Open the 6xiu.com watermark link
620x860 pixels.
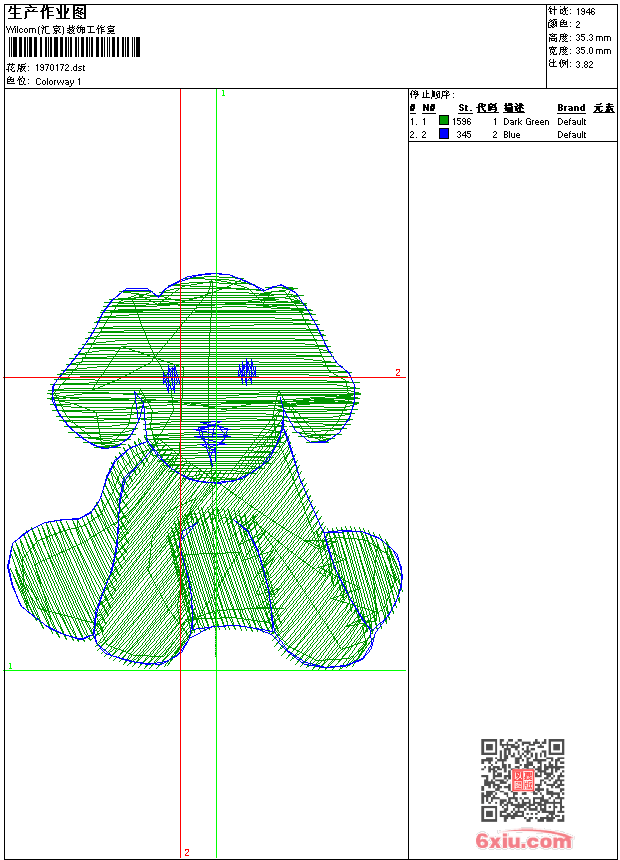click(x=523, y=841)
